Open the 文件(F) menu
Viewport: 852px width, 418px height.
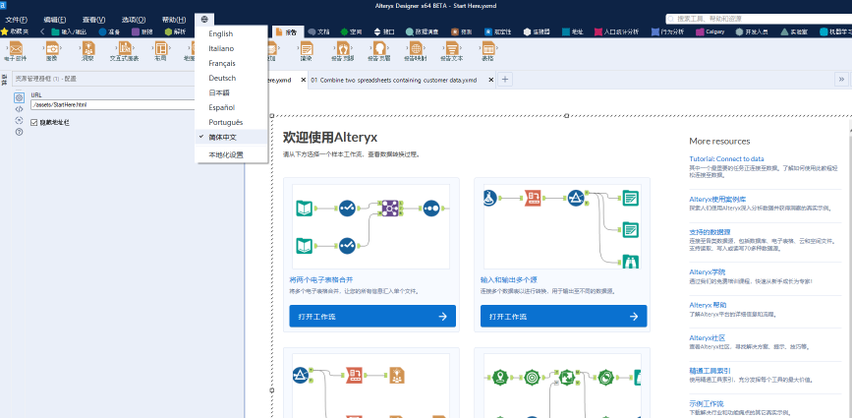click(16, 19)
